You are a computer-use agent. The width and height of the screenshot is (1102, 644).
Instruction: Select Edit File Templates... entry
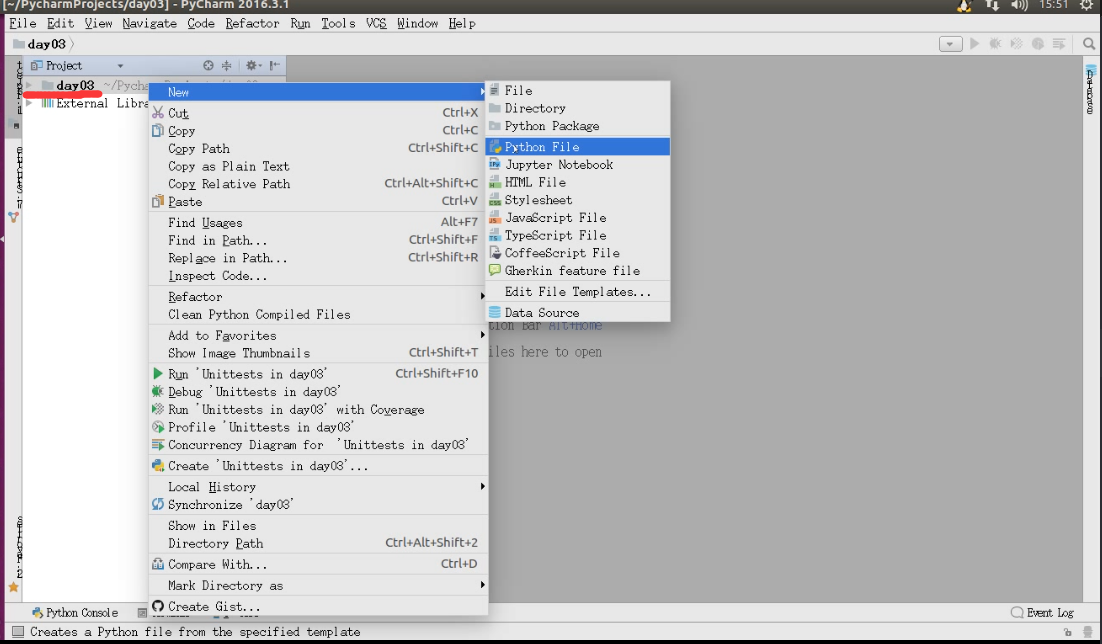577,291
